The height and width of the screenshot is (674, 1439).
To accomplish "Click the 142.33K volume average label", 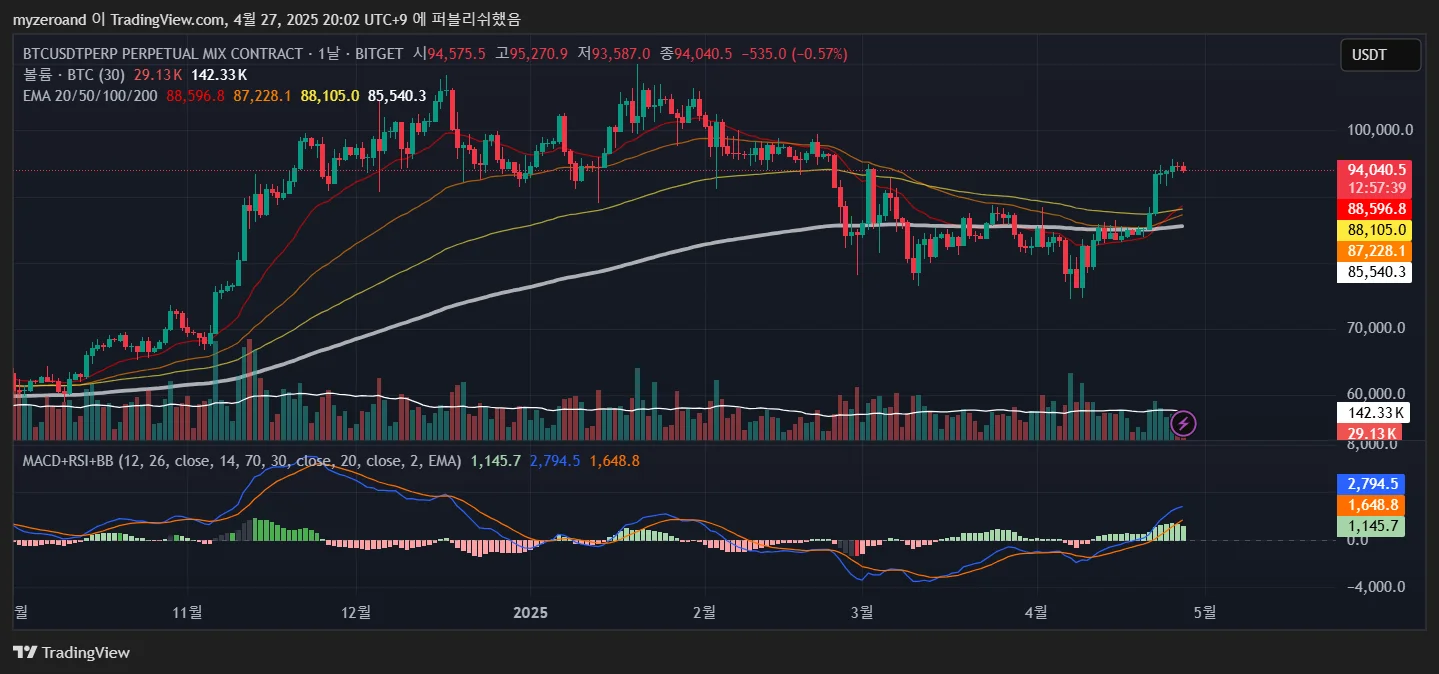I will (x=1376, y=412).
